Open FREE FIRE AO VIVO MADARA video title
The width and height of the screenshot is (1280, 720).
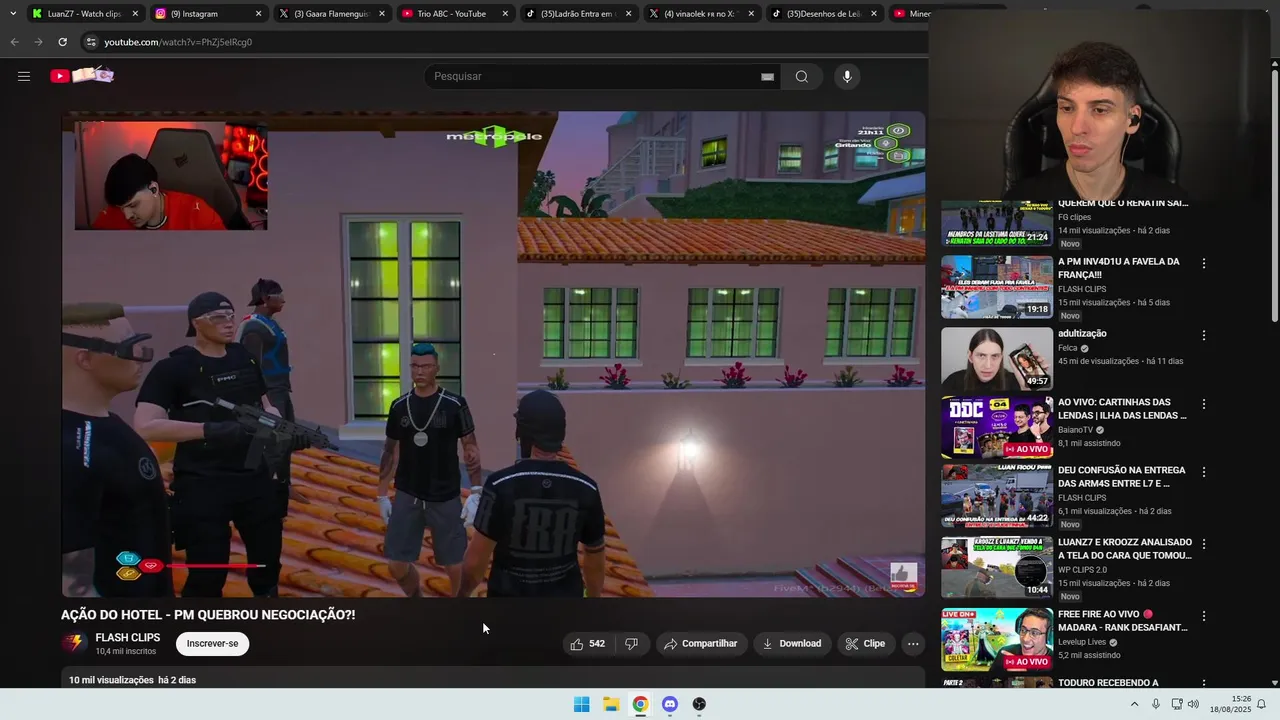1123,621
